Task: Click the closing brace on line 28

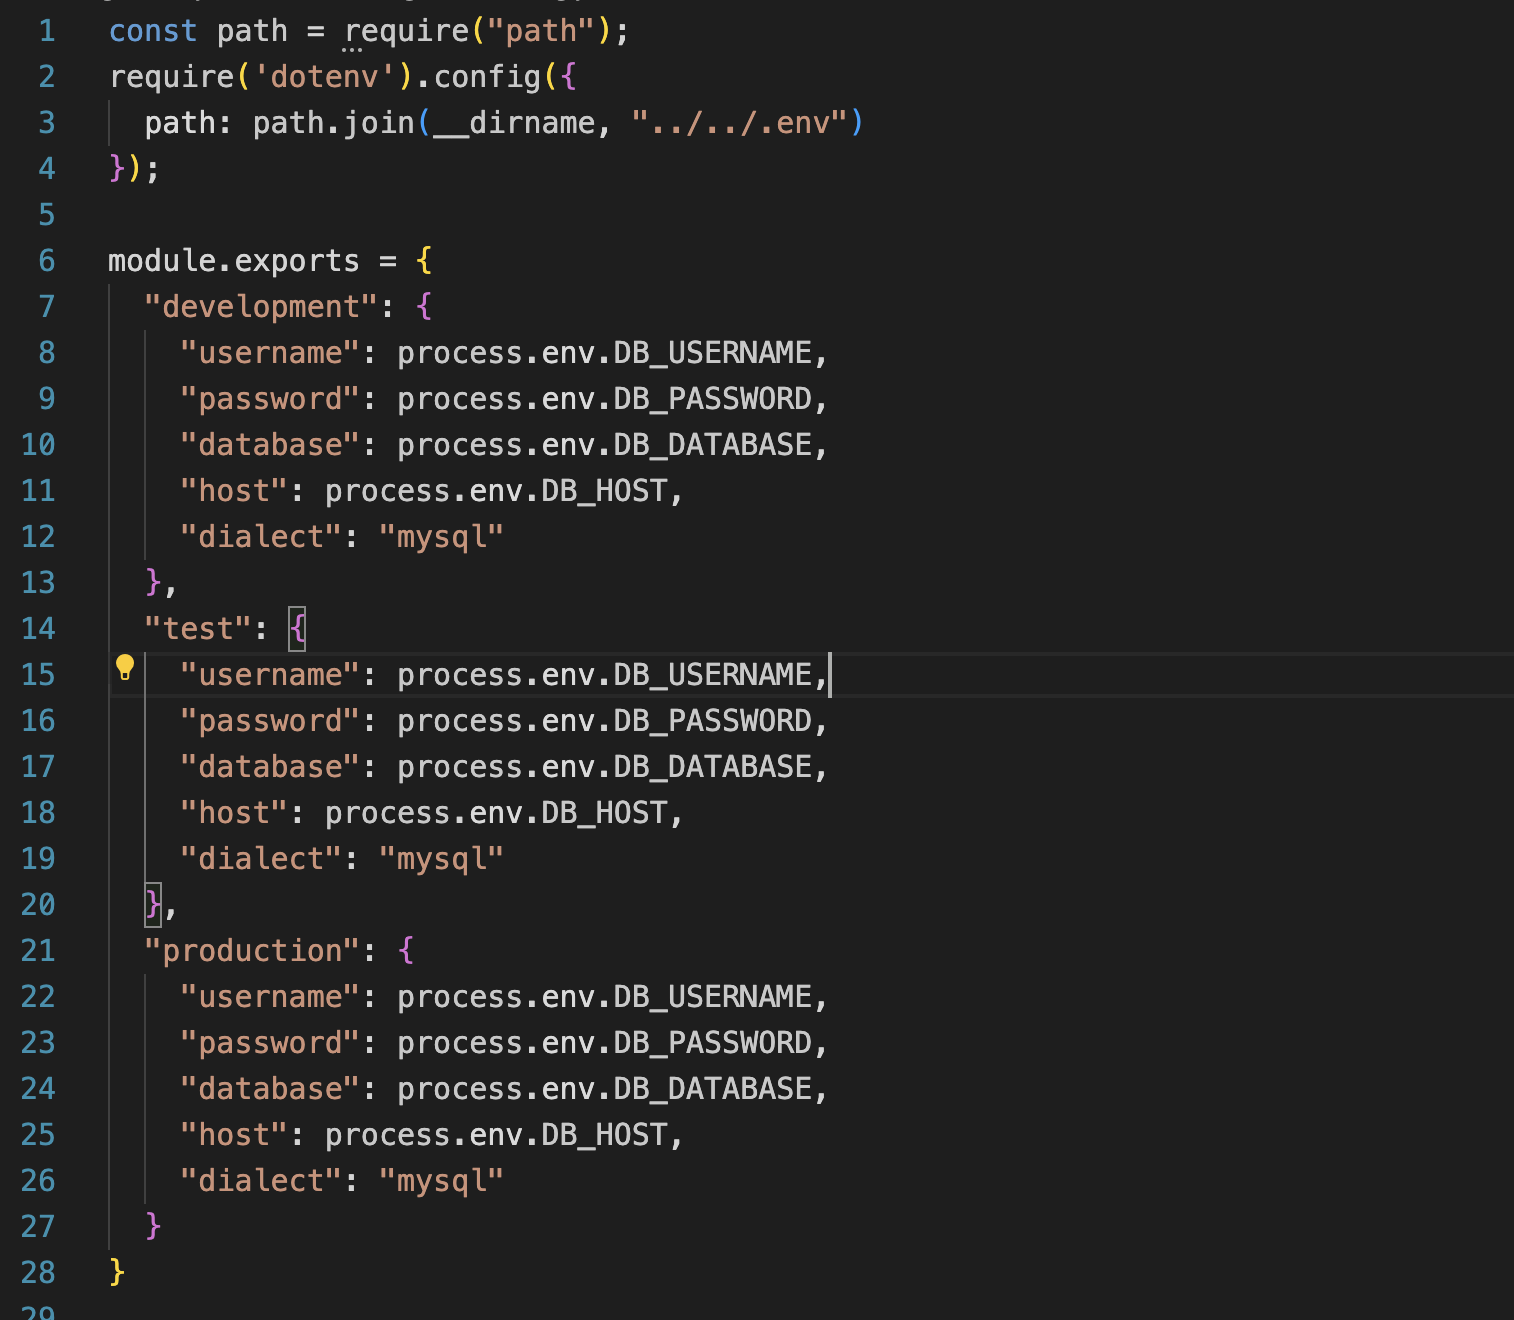Action: (x=117, y=1272)
